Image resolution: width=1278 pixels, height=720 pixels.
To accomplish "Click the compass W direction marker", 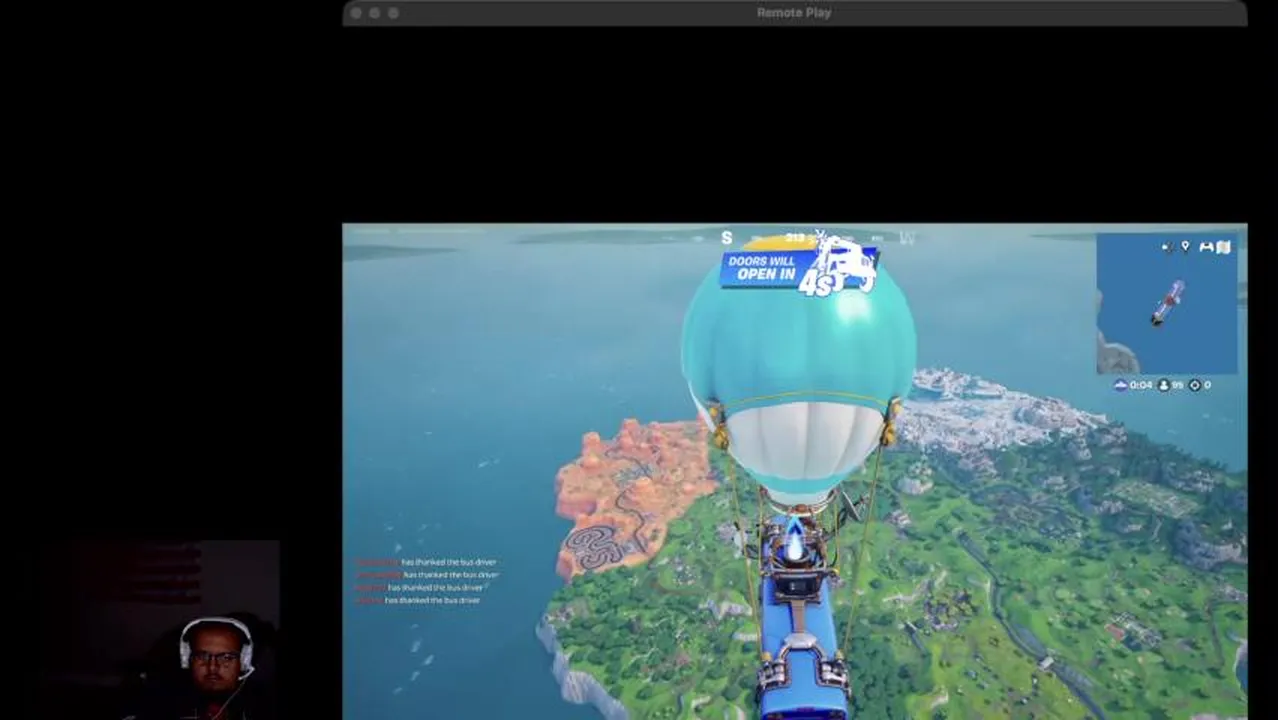I will point(907,238).
